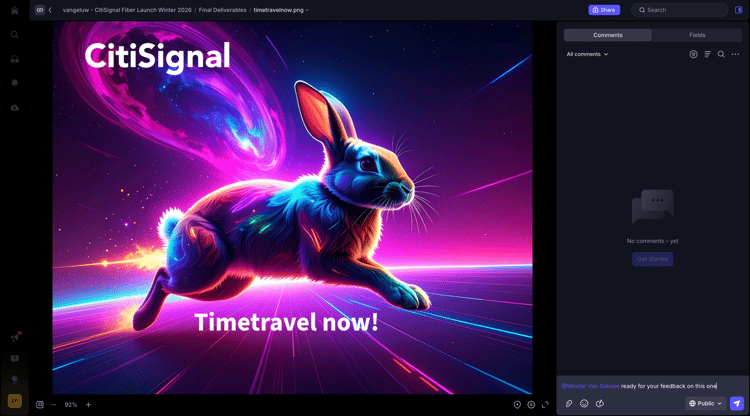The height and width of the screenshot is (416, 750).
Task: Open the help question bubble icon
Action: click(x=15, y=359)
